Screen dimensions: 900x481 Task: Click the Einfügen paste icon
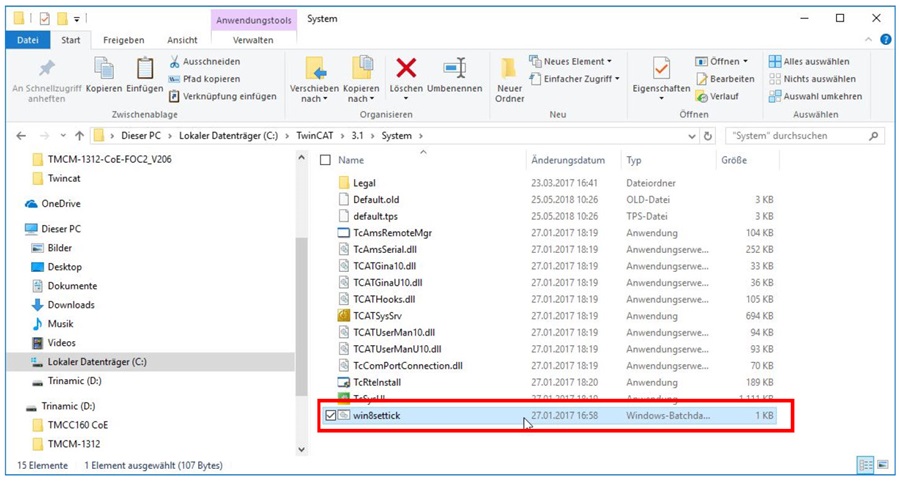[x=145, y=70]
